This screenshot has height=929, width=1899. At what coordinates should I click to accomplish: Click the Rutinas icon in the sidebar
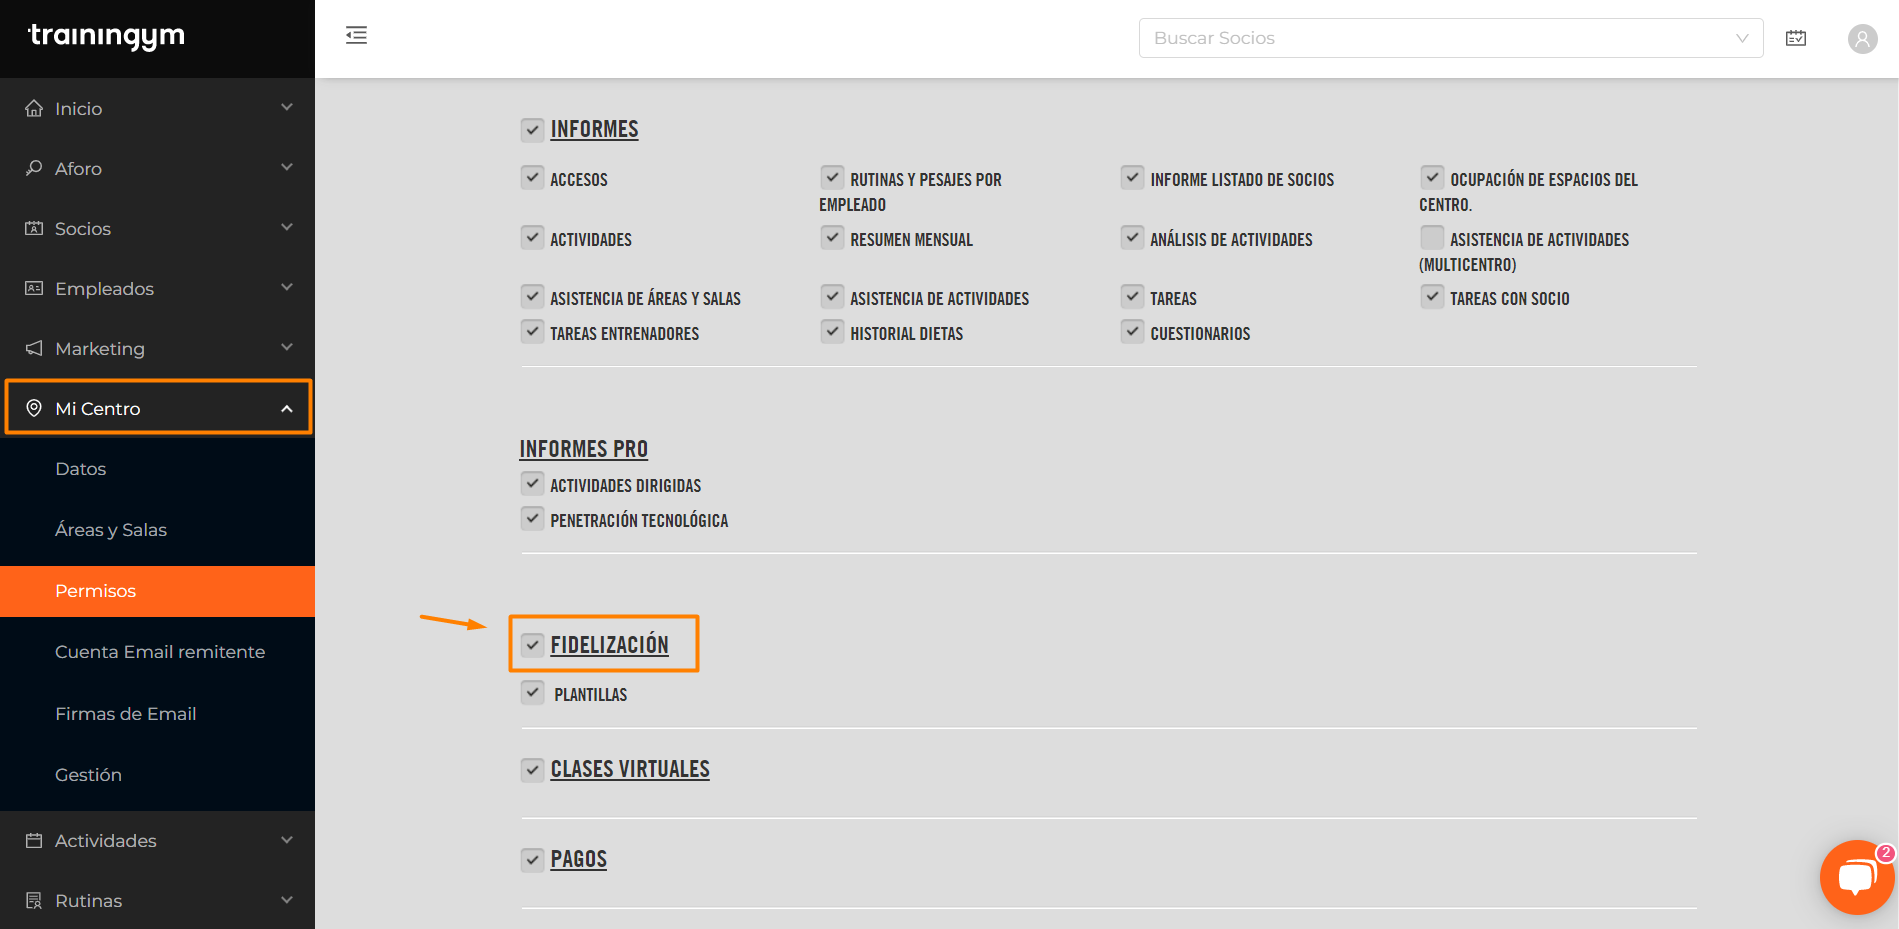(34, 900)
